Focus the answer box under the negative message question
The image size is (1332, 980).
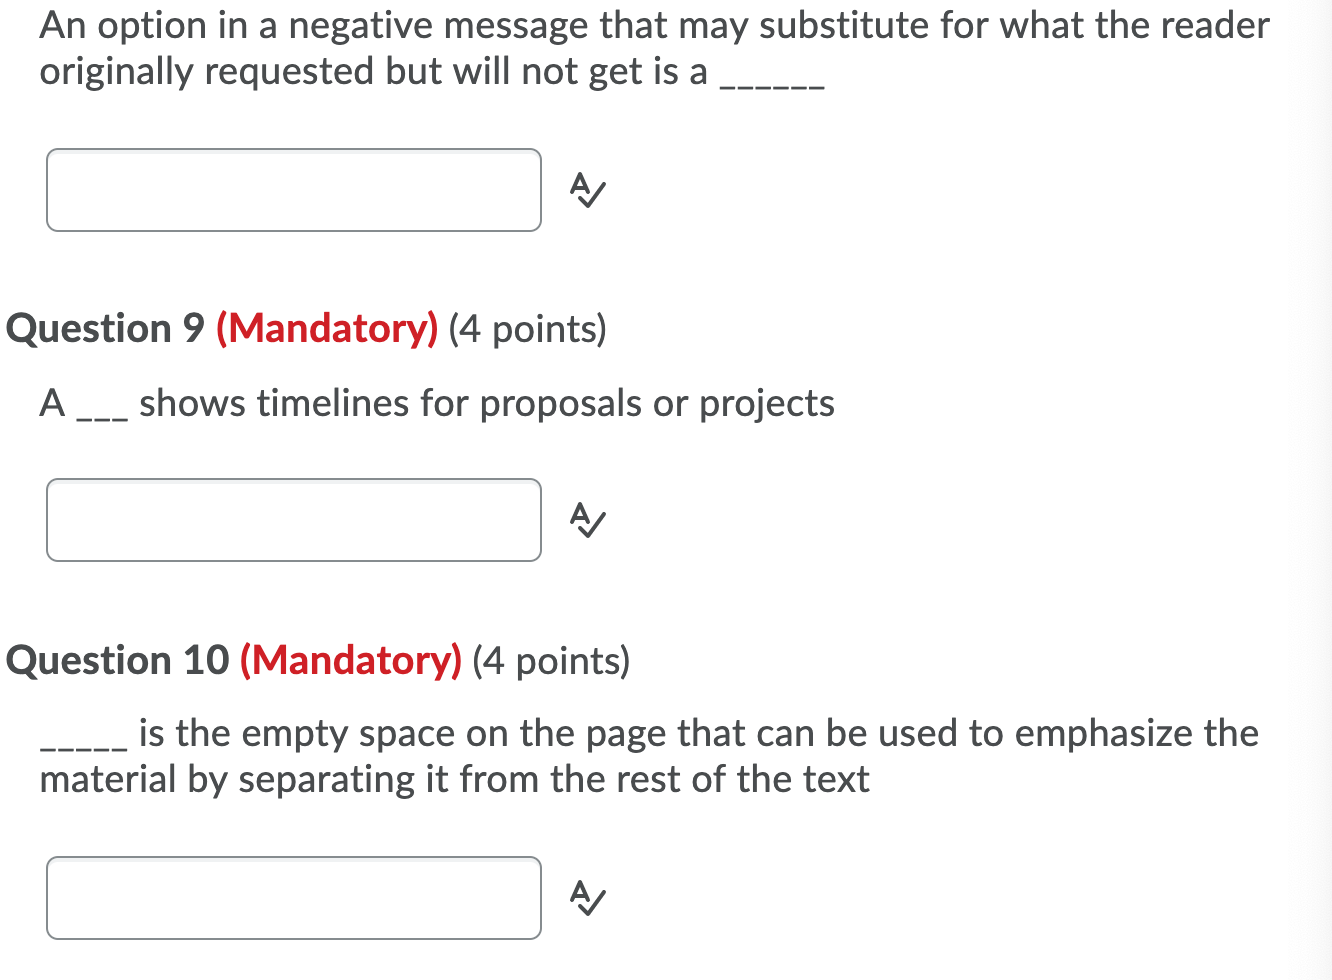pyautogui.click(x=293, y=190)
